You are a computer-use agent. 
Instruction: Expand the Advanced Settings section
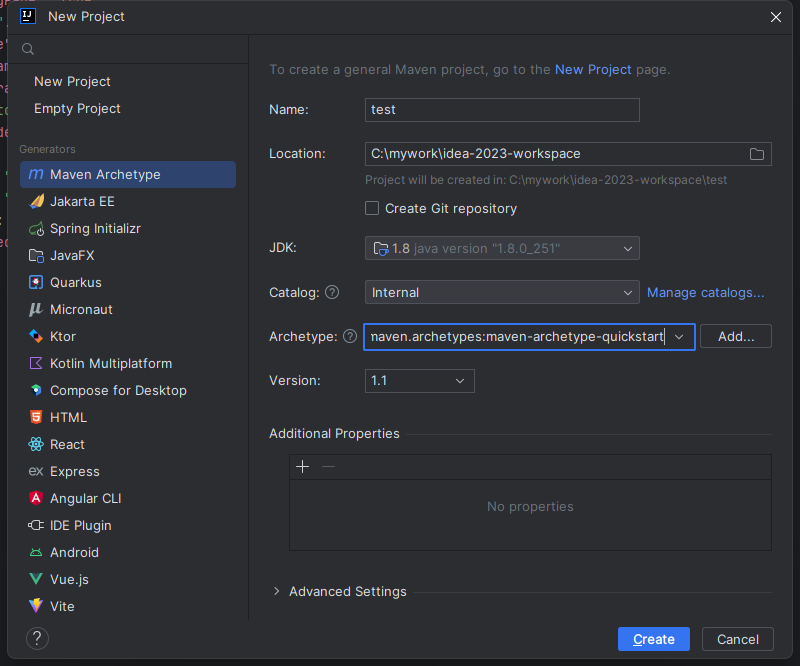pyautogui.click(x=277, y=591)
